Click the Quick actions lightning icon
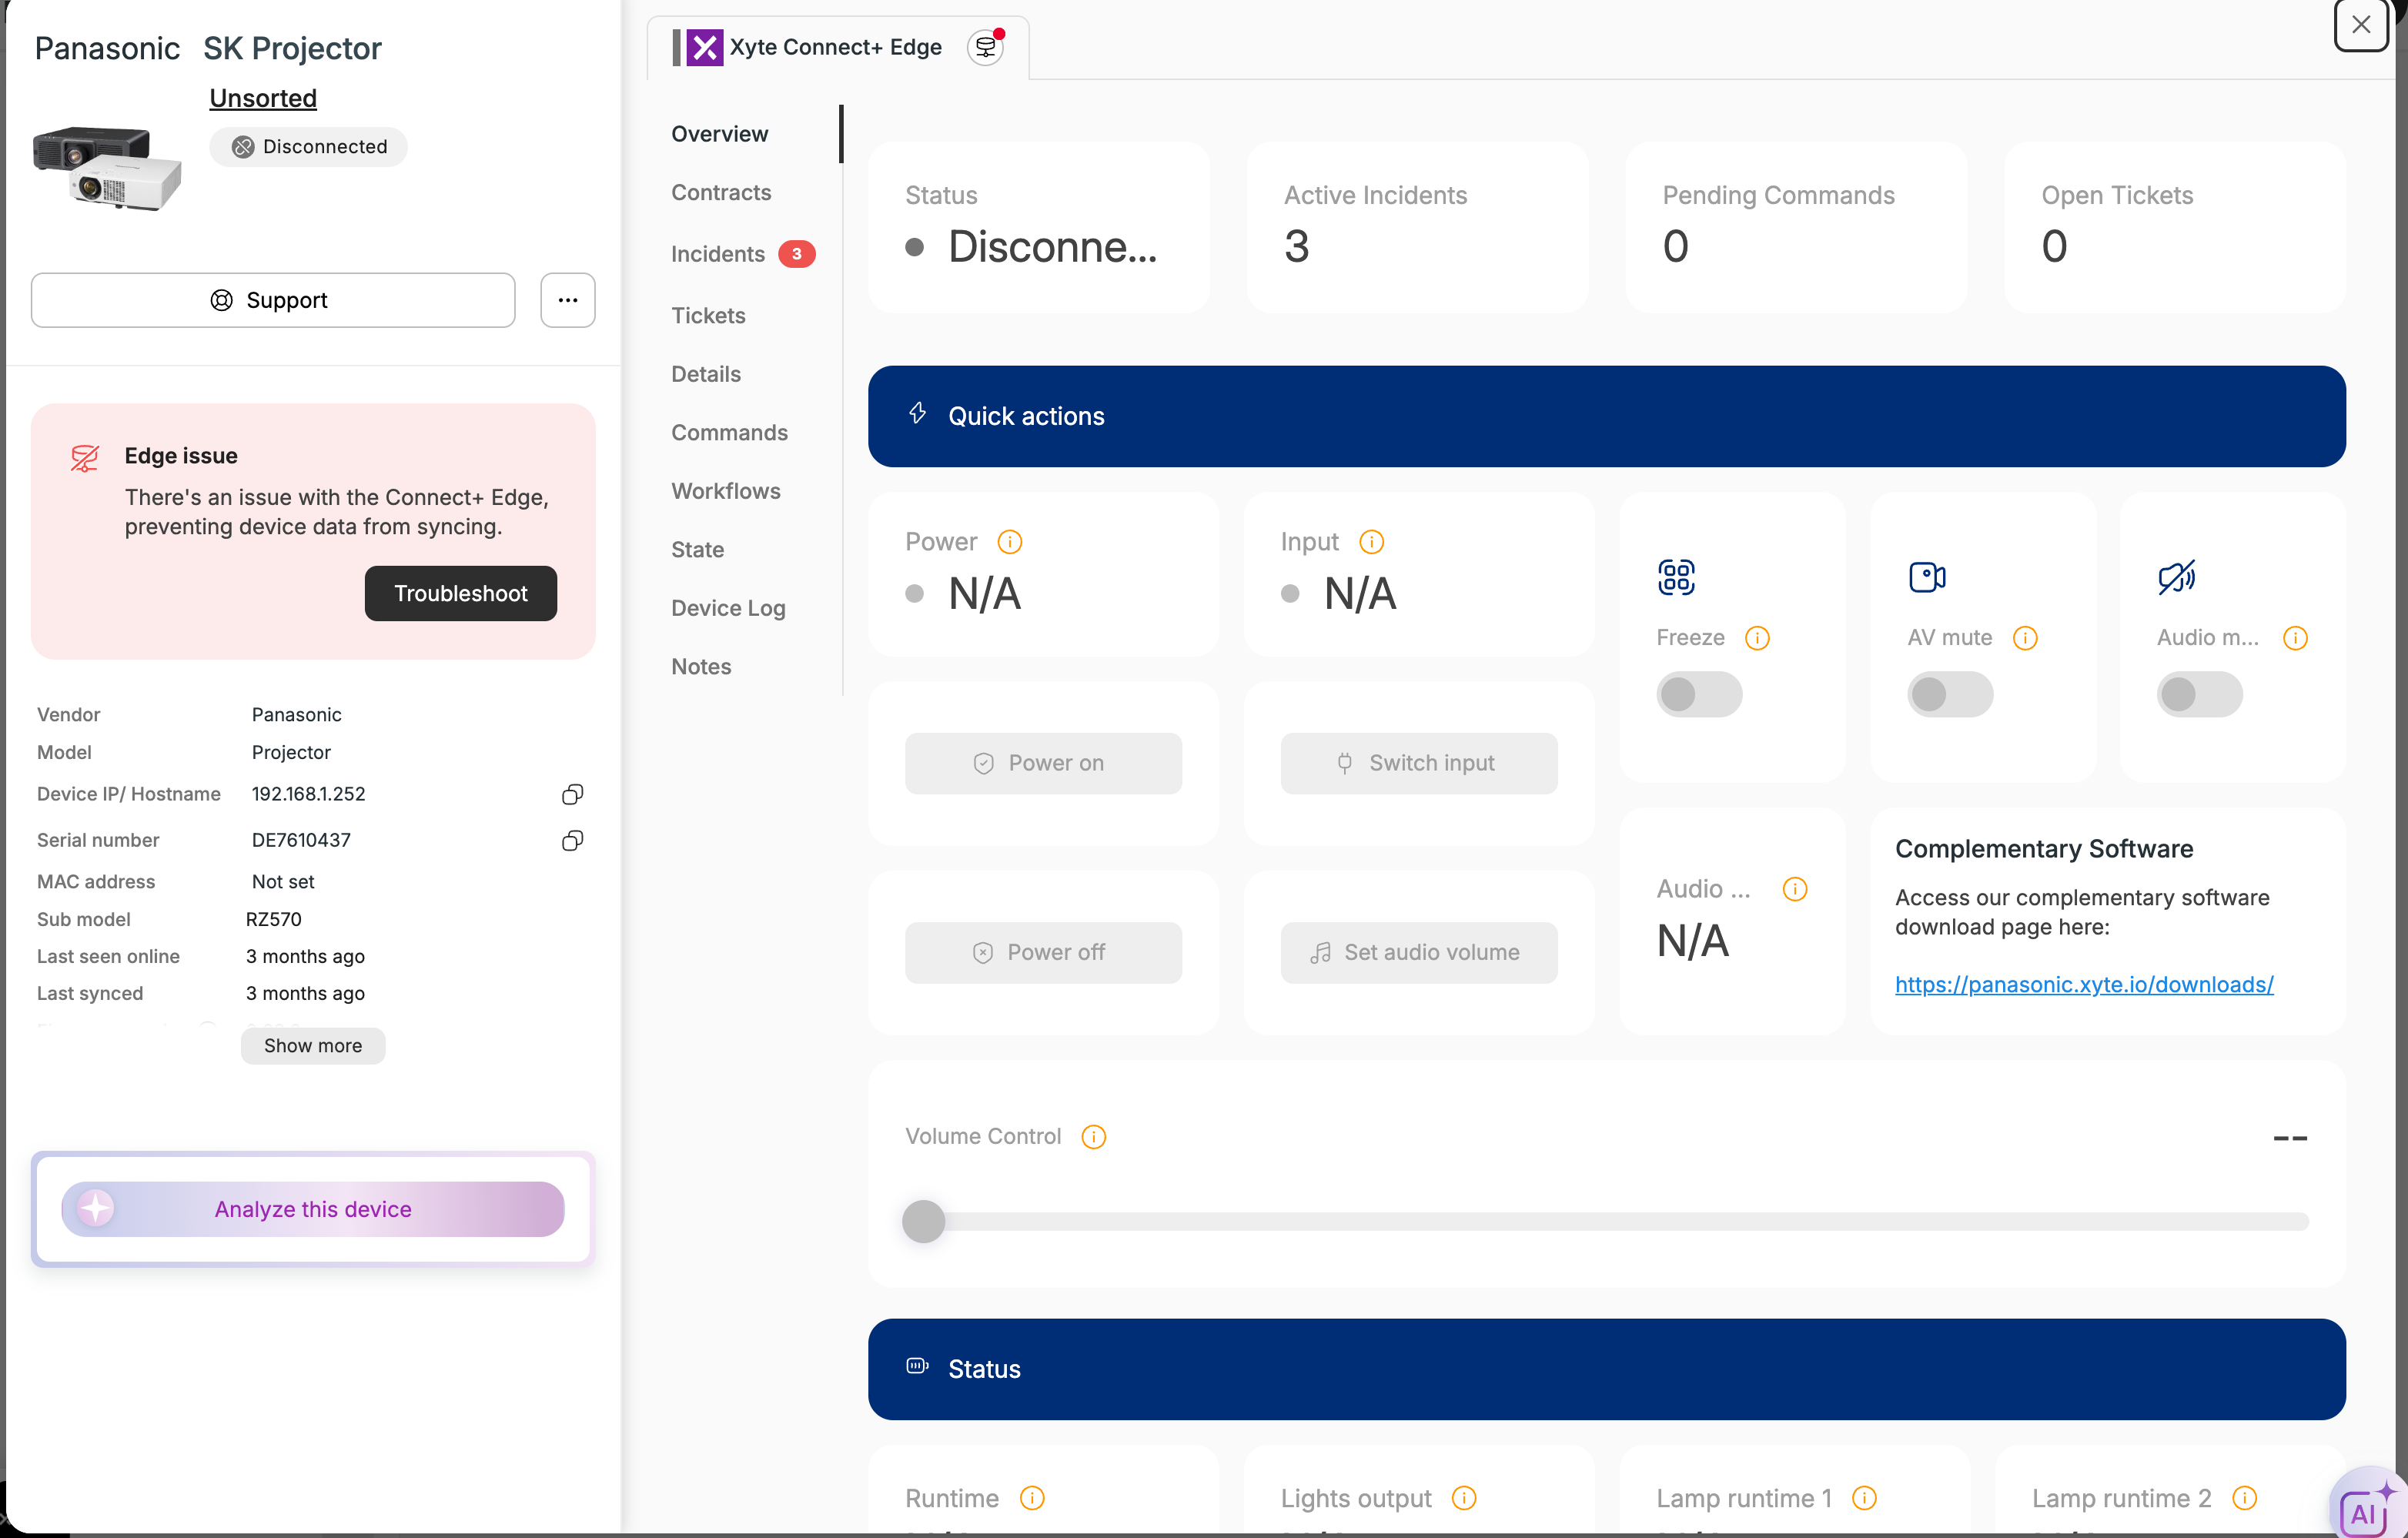Image resolution: width=2408 pixels, height=1538 pixels. pos(917,413)
